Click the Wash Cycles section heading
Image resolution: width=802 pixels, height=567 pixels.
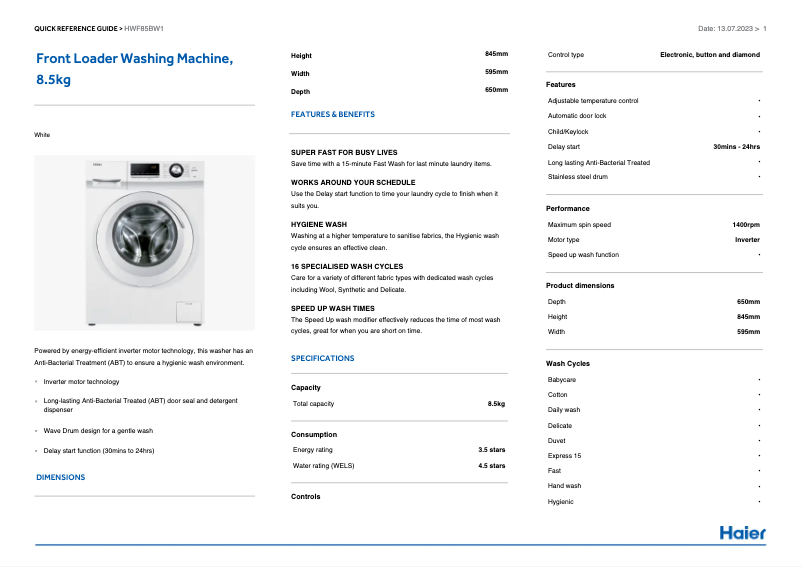click(x=568, y=364)
